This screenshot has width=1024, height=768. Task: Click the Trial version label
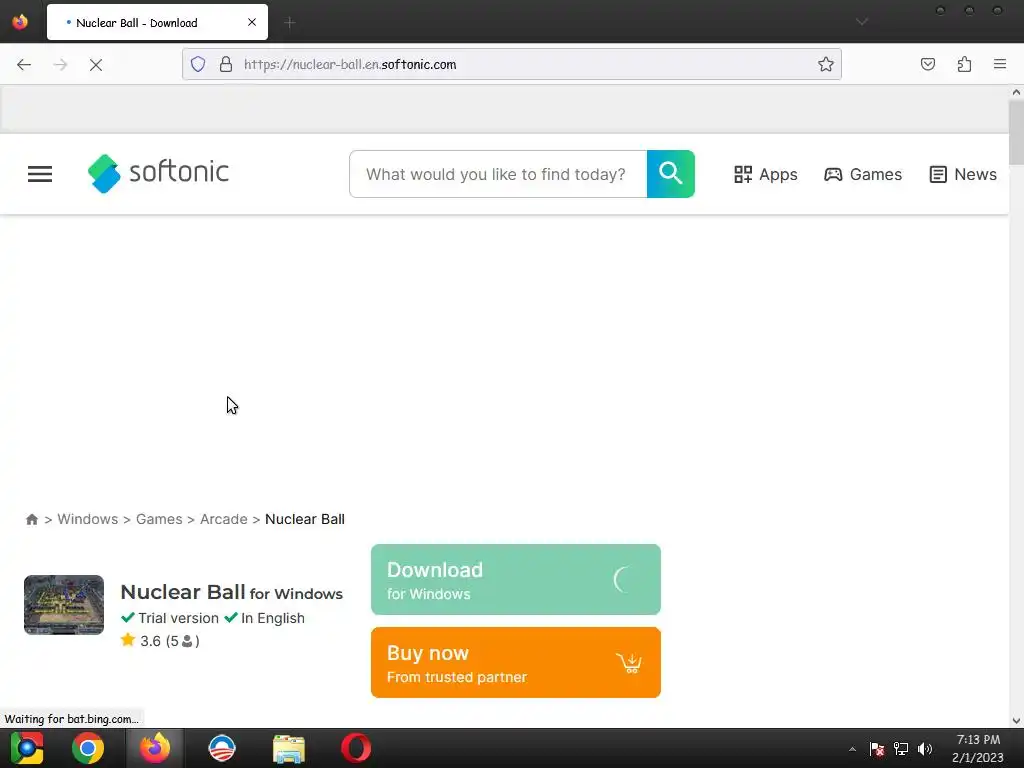pyautogui.click(x=170, y=618)
